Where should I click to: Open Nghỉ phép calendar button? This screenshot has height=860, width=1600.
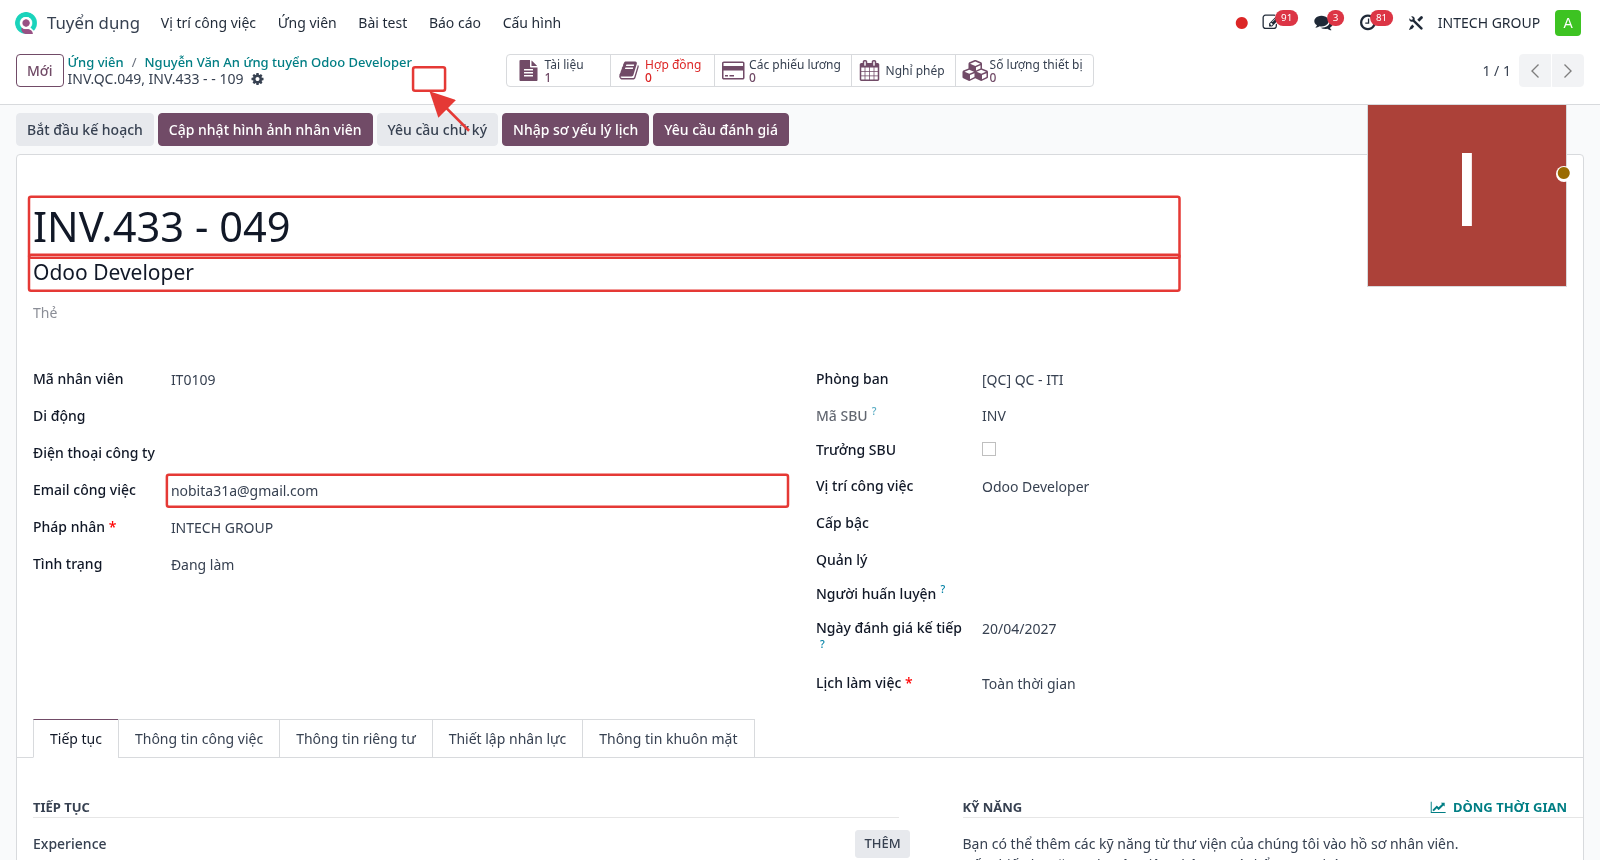click(x=903, y=71)
